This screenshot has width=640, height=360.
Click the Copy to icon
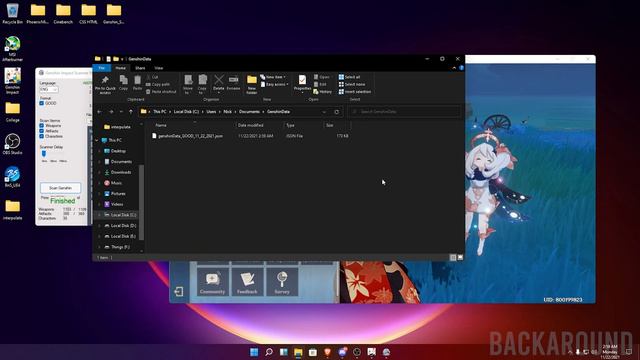[202, 84]
